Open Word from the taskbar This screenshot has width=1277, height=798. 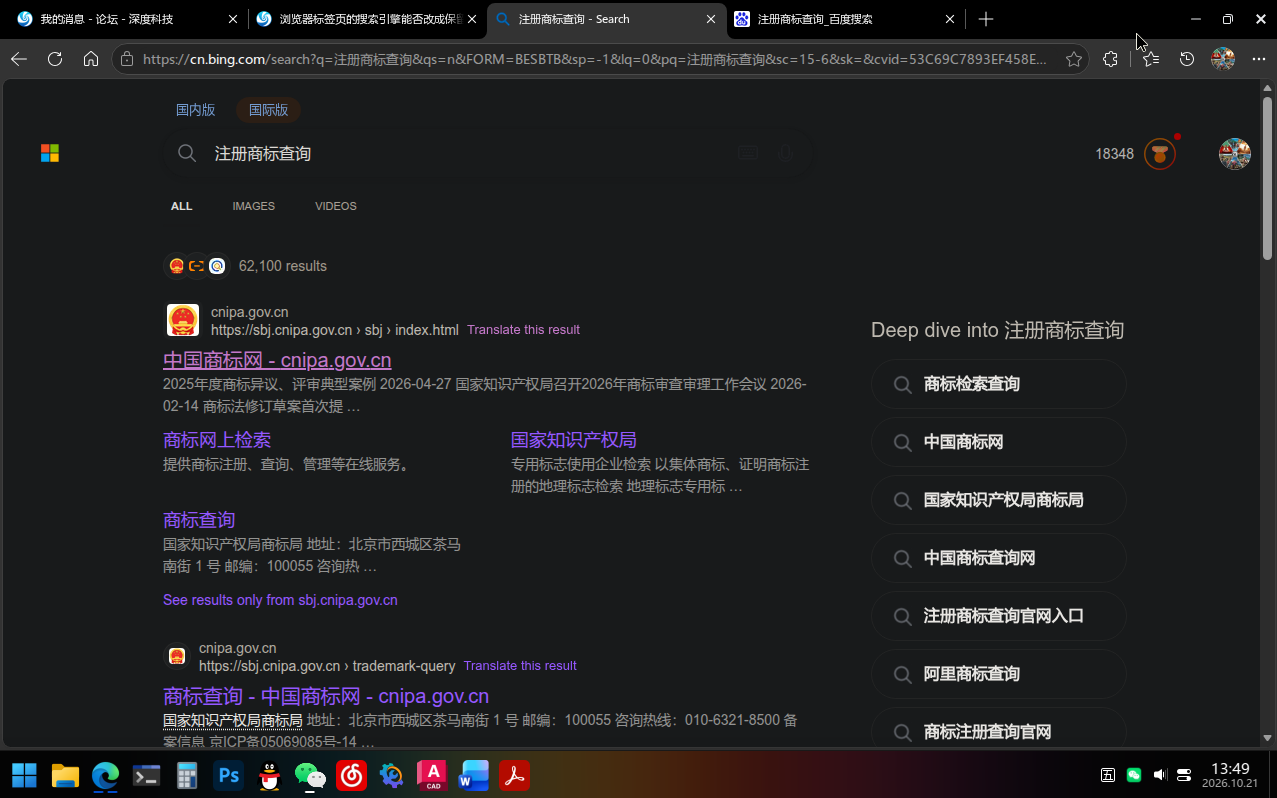point(473,775)
